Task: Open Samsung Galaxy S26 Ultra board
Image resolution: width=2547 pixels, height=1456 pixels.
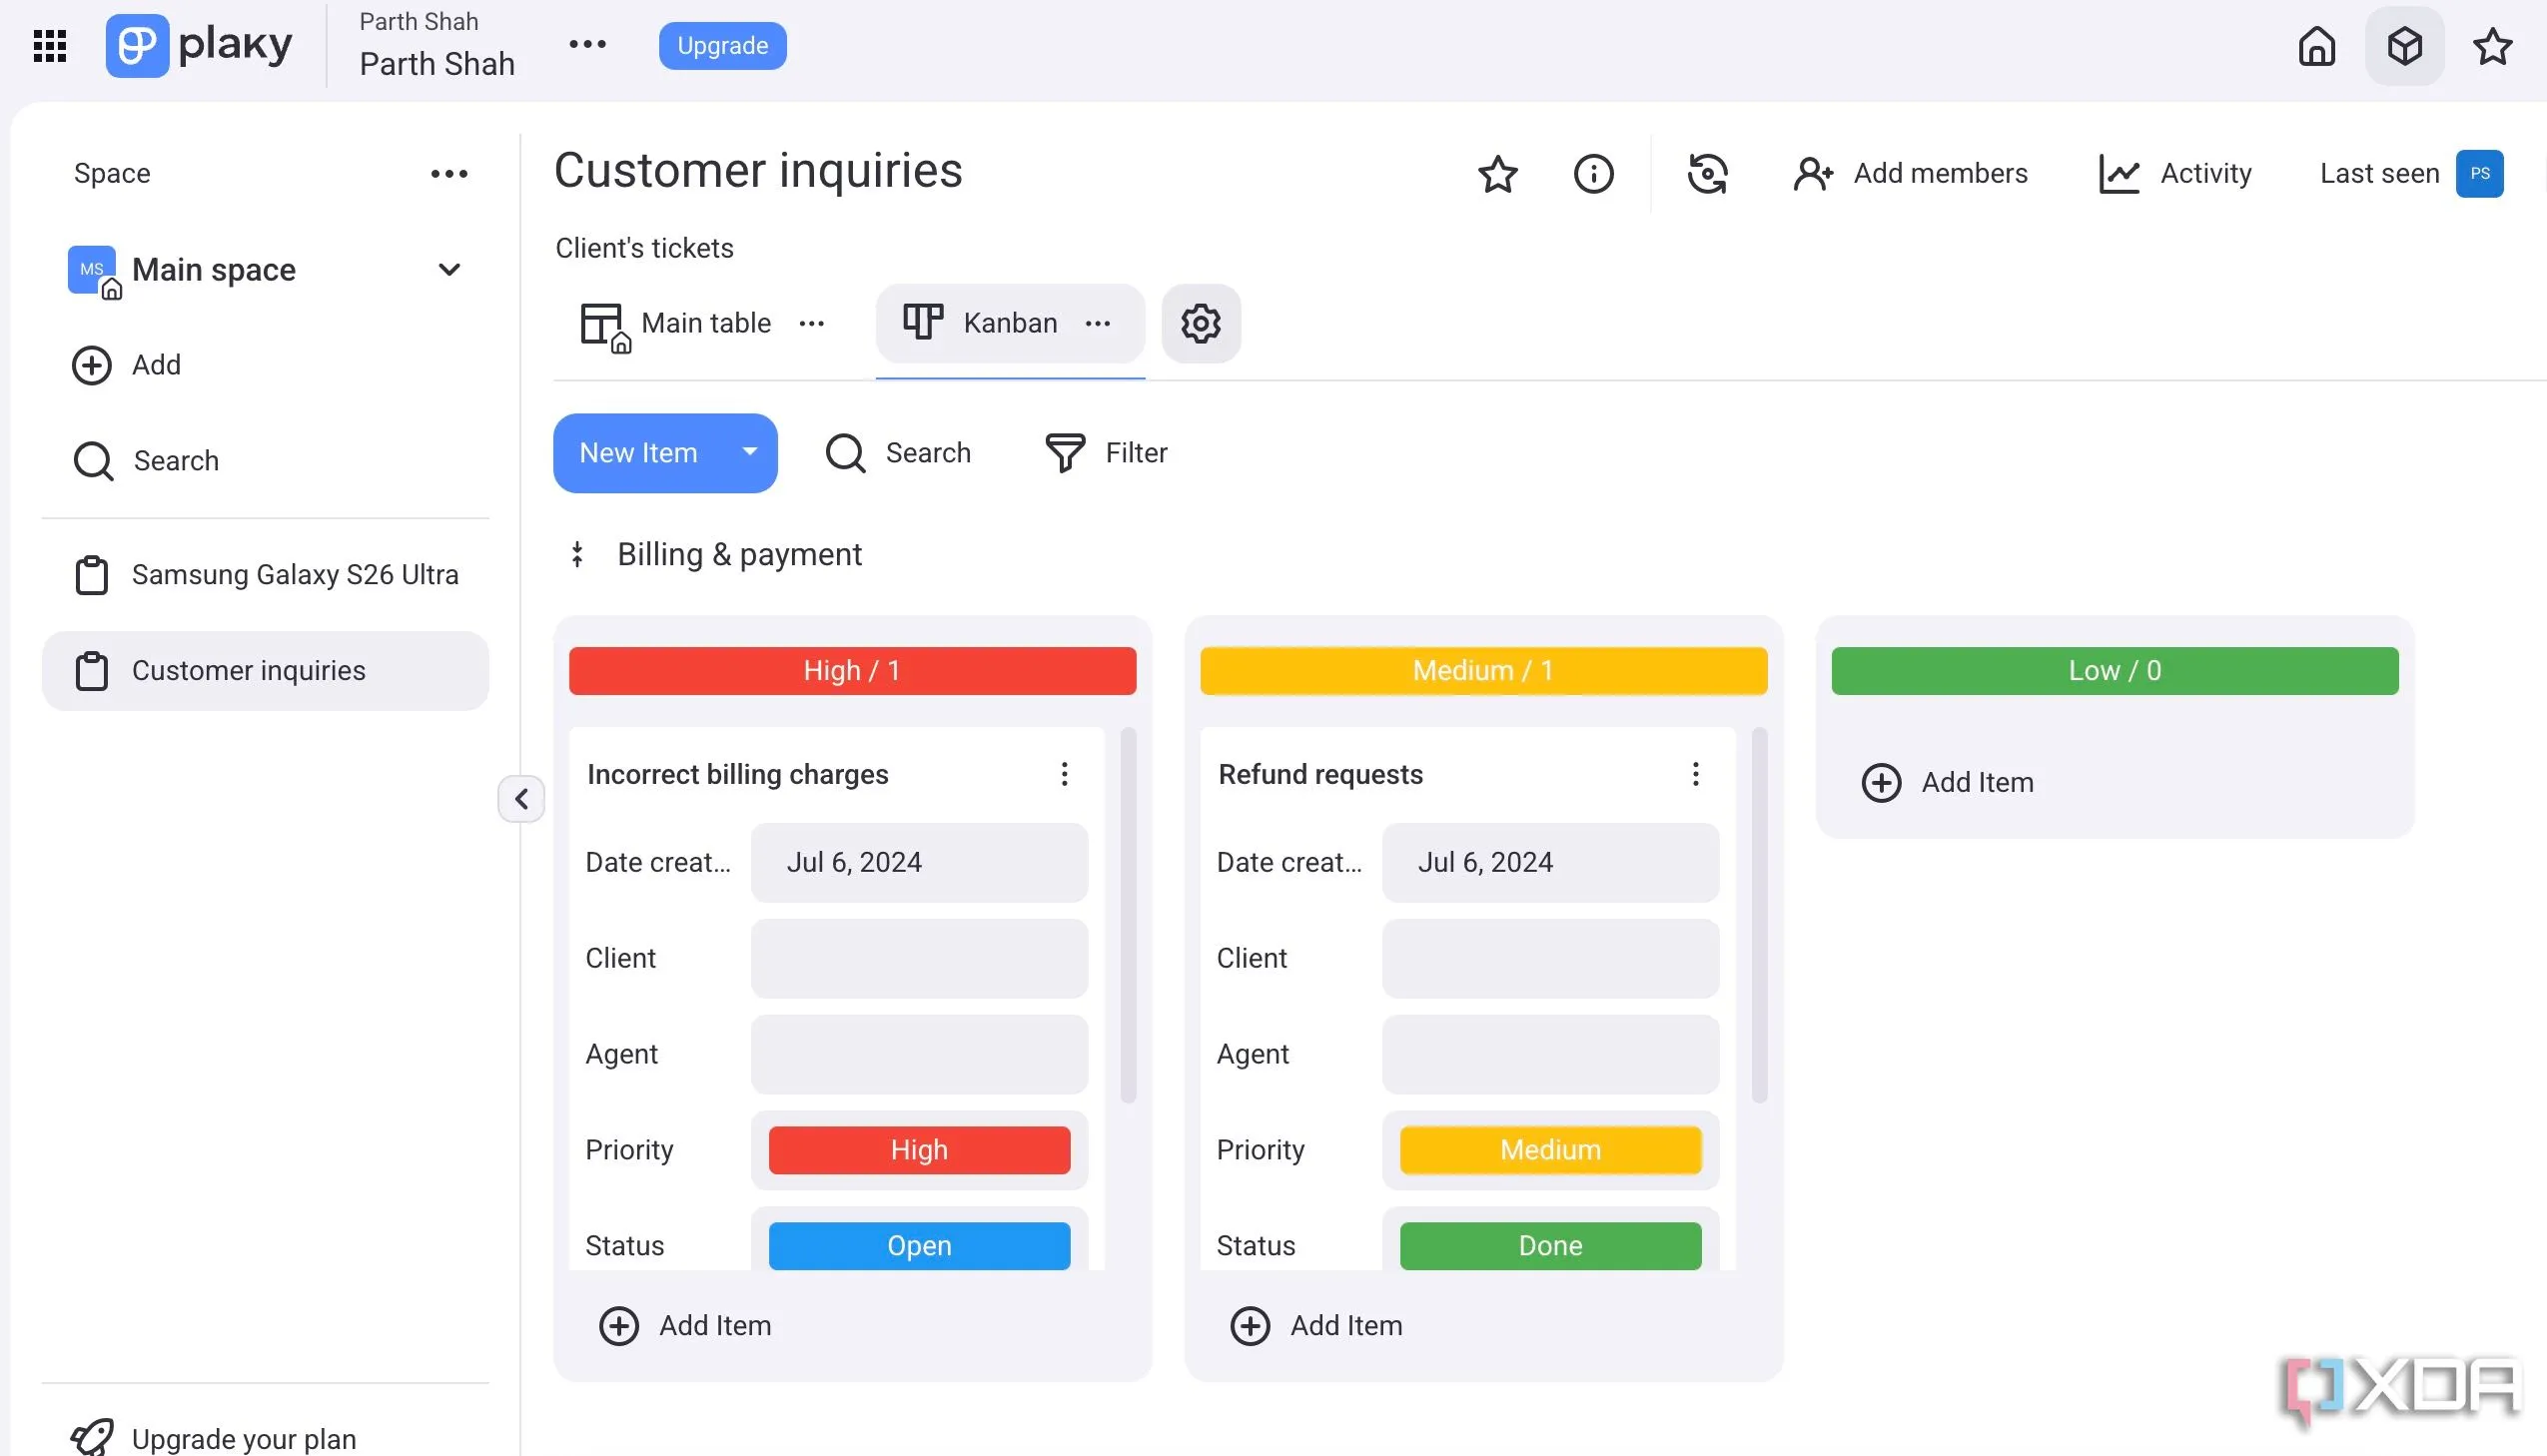Action: 265,575
